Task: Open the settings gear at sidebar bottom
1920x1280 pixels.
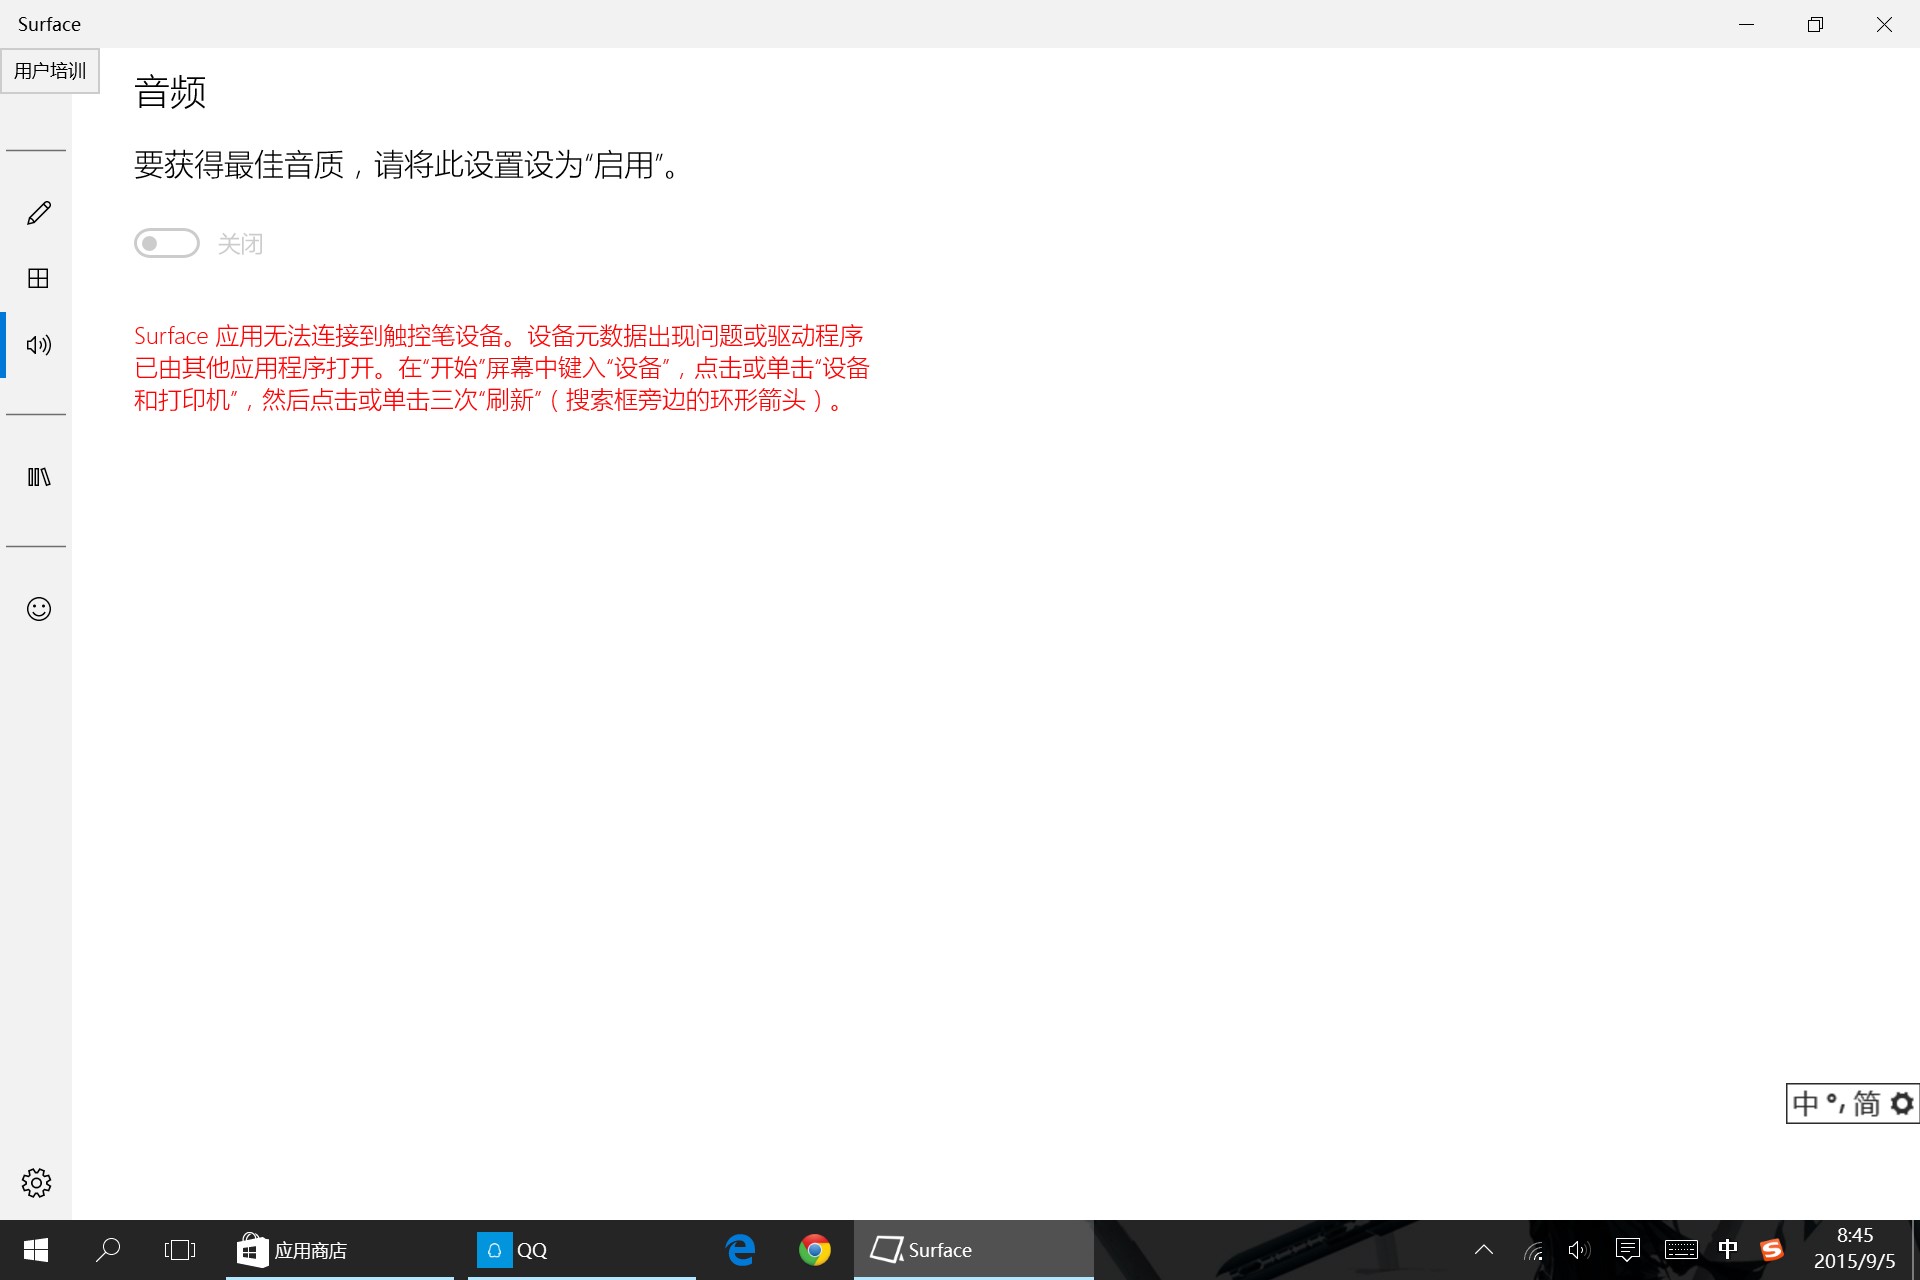Action: click(x=36, y=1183)
